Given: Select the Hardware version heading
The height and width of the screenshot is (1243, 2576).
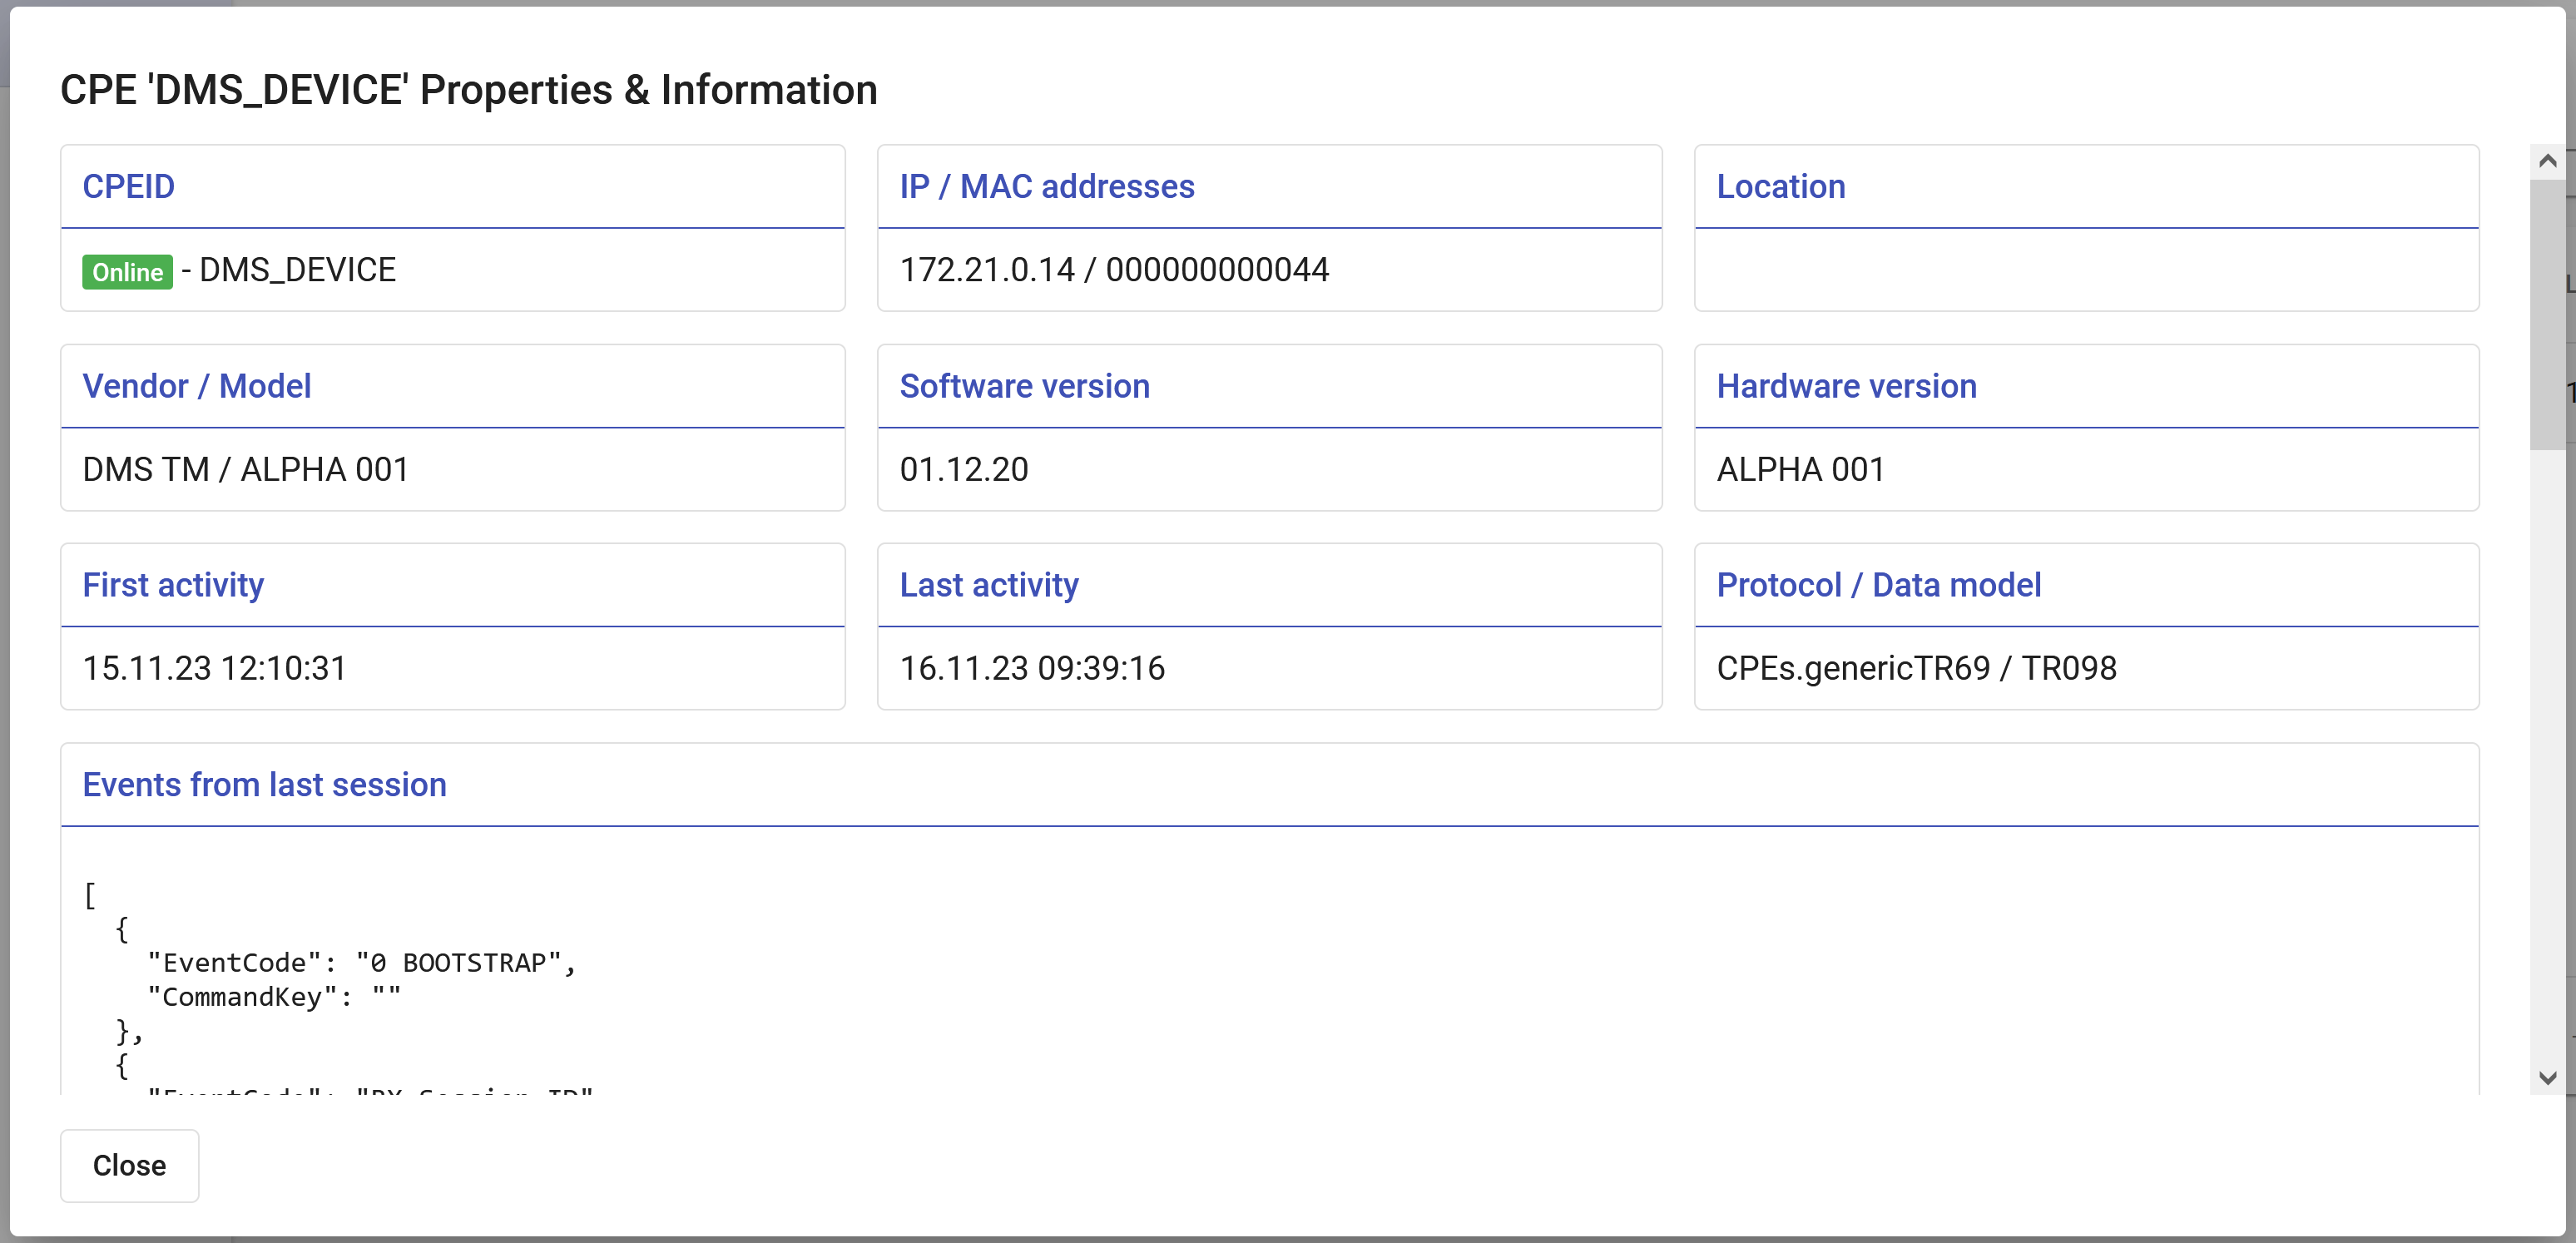Looking at the screenshot, I should click(1845, 386).
